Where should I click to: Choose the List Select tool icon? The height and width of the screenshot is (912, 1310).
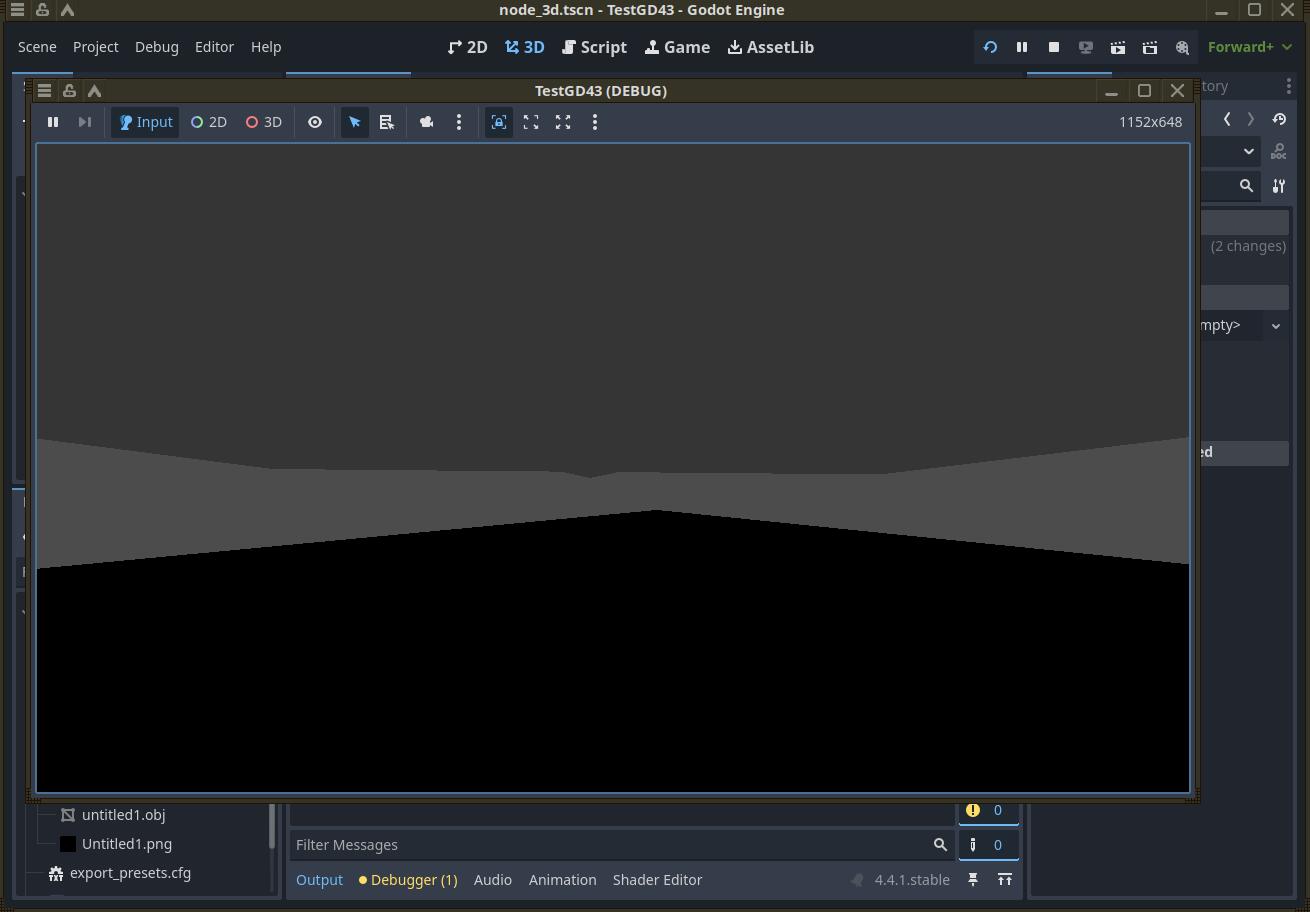(x=387, y=122)
